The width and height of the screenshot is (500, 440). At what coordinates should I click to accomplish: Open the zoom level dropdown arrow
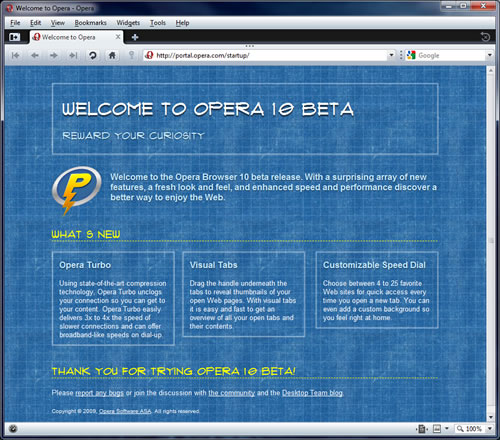(490, 429)
